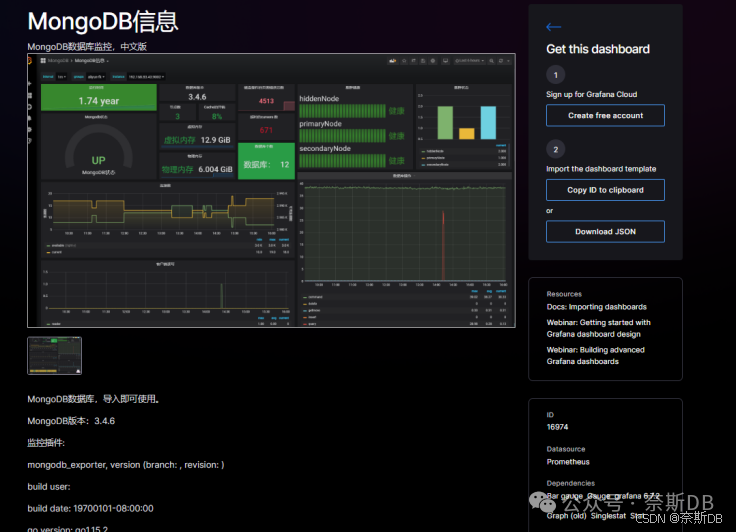Click the Create free account button
Viewport: 737px width, 532px height.
[x=605, y=116]
